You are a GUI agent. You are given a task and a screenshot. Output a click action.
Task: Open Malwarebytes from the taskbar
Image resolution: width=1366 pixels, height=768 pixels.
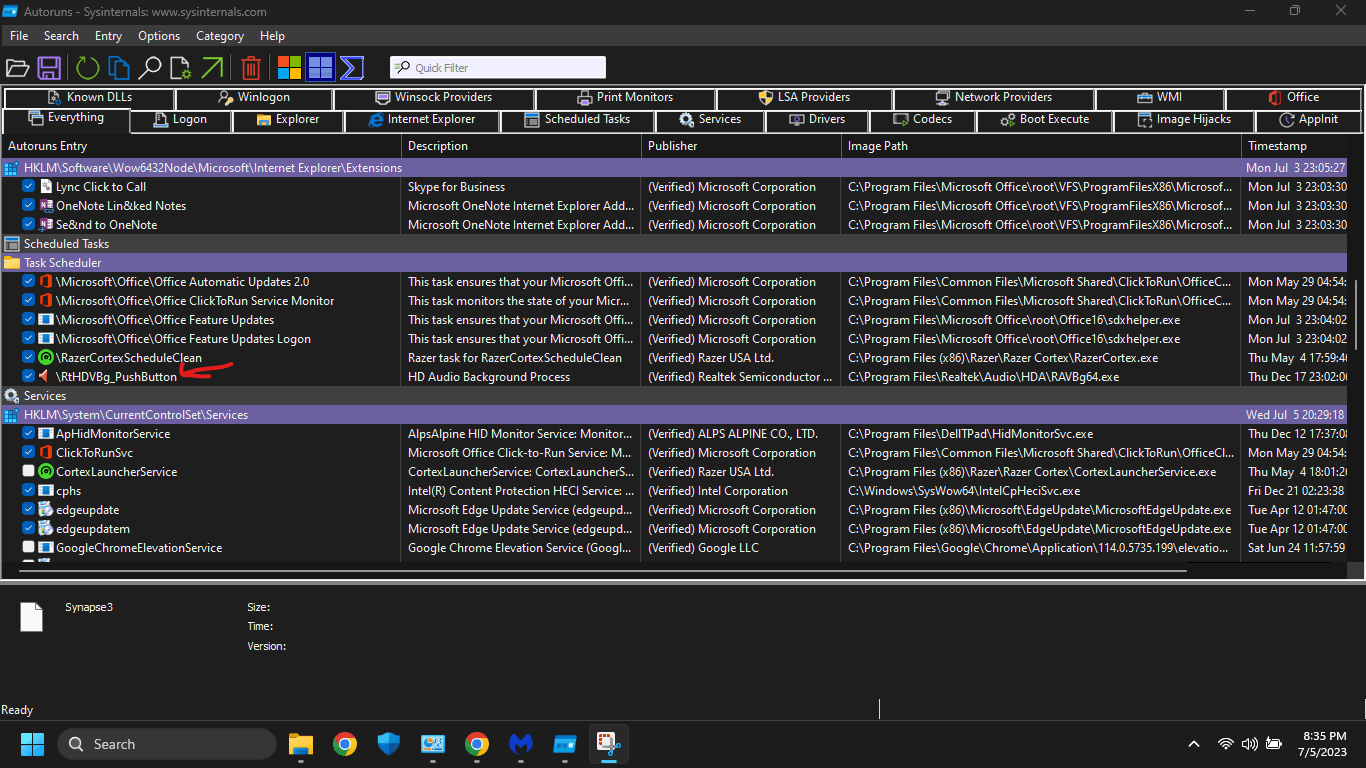521,744
